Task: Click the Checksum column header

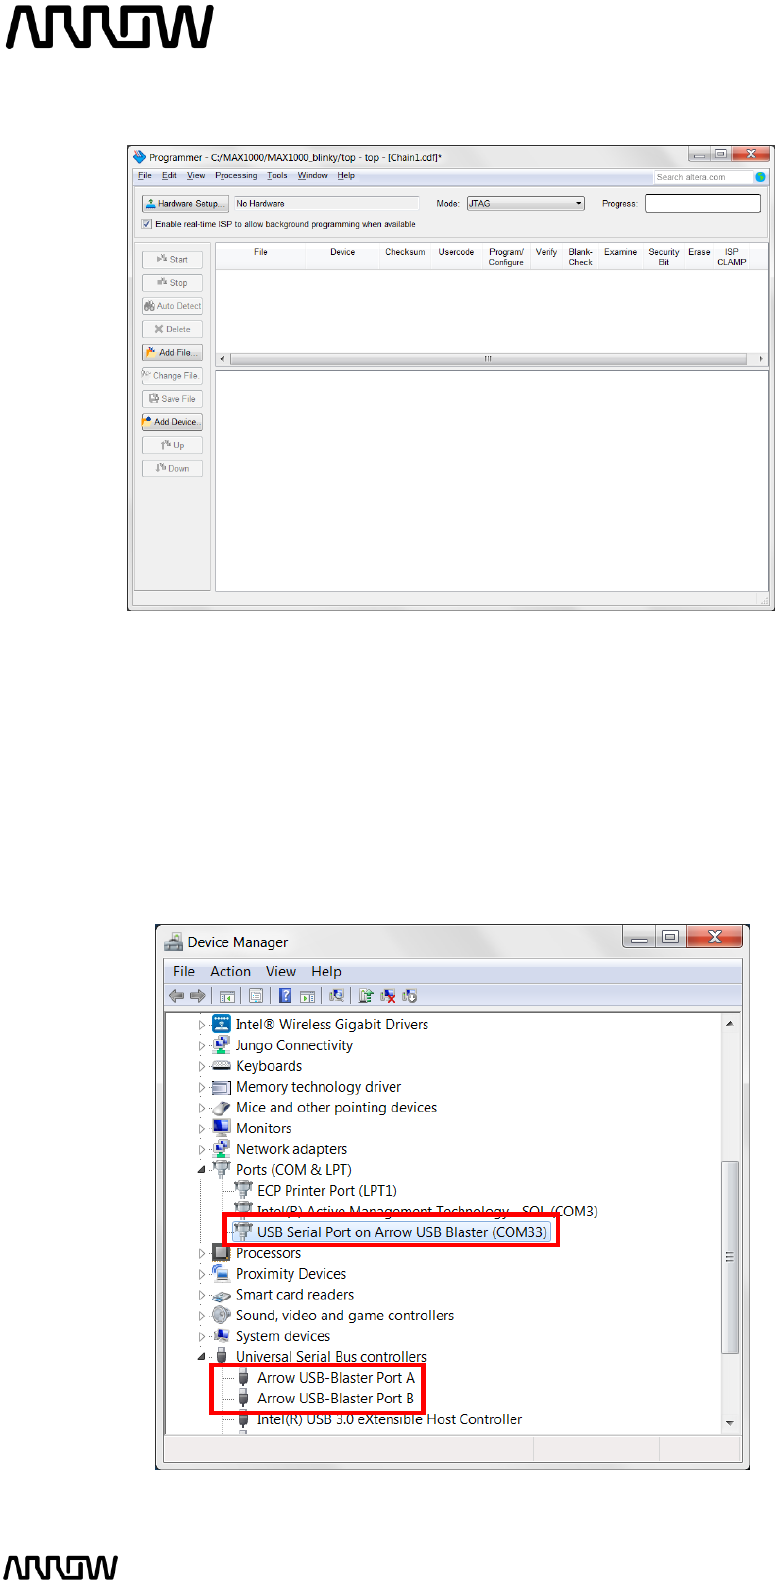Action: click(405, 252)
